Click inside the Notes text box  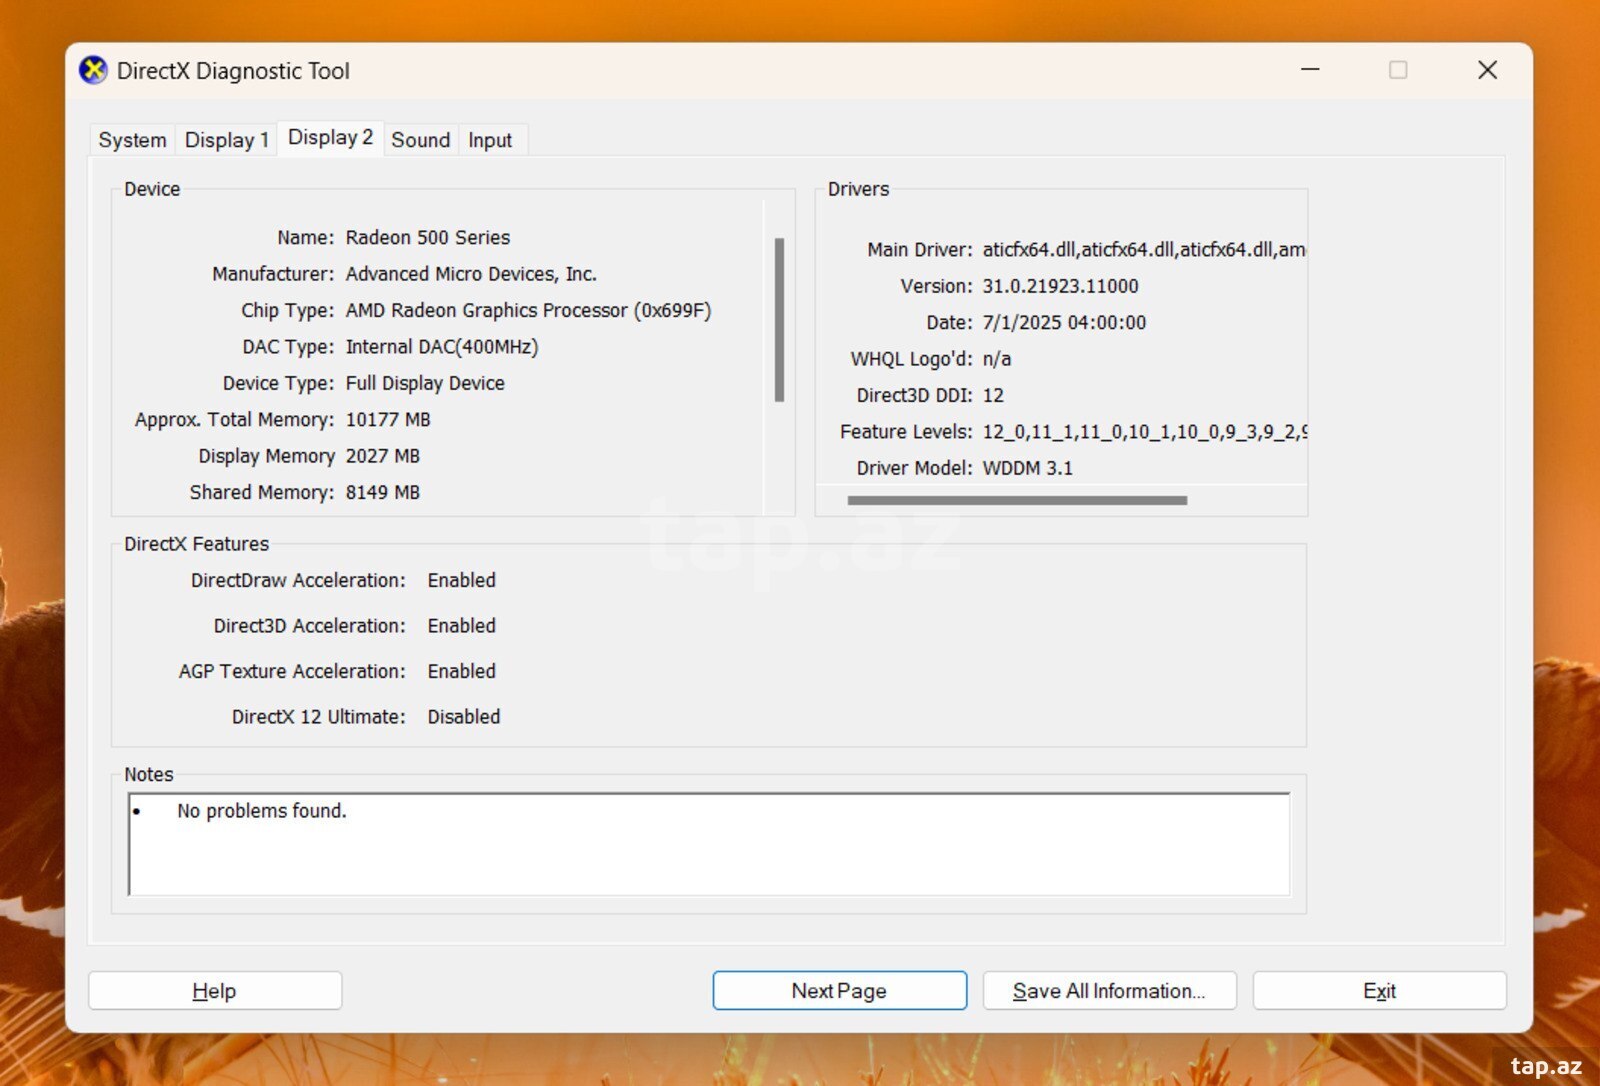coord(709,844)
